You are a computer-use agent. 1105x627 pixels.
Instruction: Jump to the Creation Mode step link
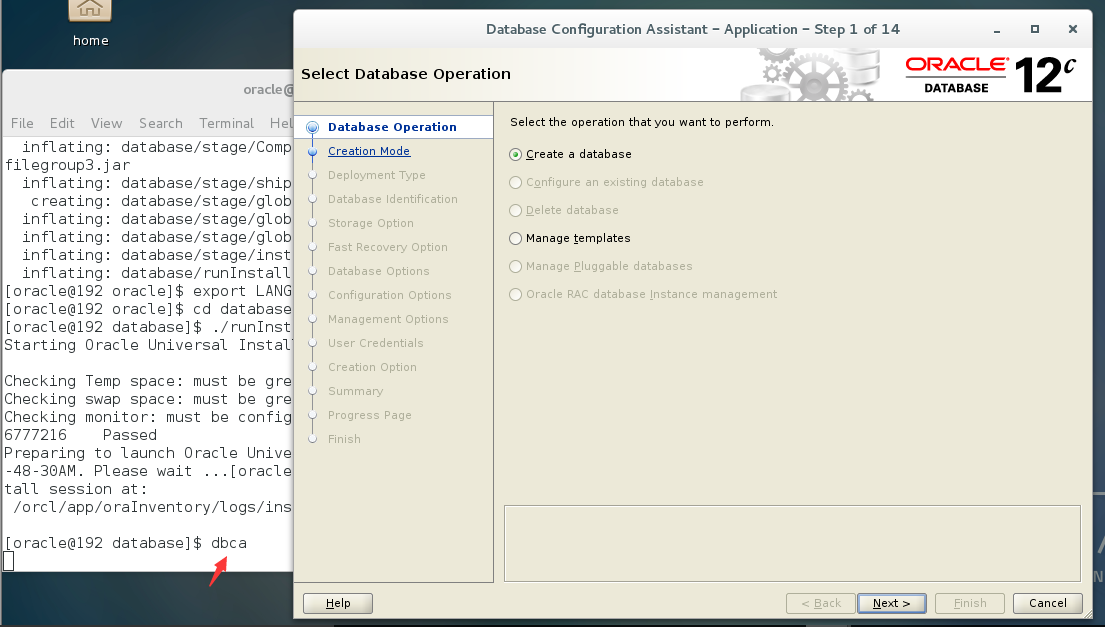[369, 151]
